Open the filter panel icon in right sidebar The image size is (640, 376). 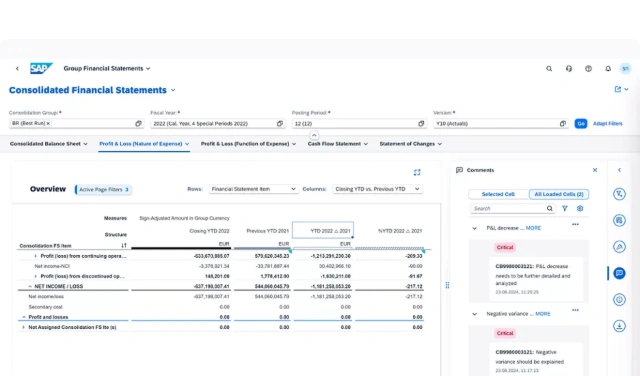[619, 194]
